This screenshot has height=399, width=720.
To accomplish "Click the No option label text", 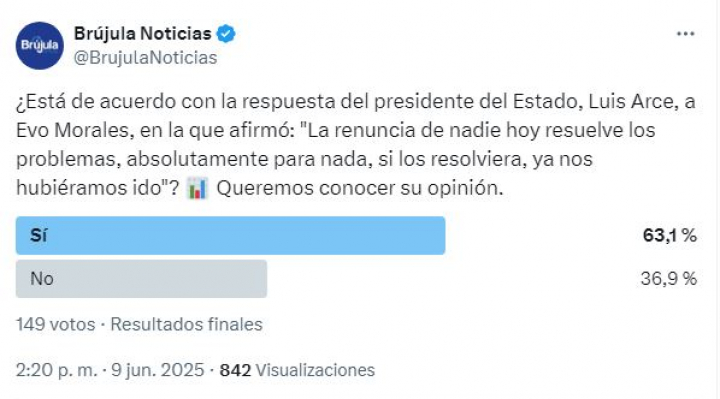I will coord(42,279).
